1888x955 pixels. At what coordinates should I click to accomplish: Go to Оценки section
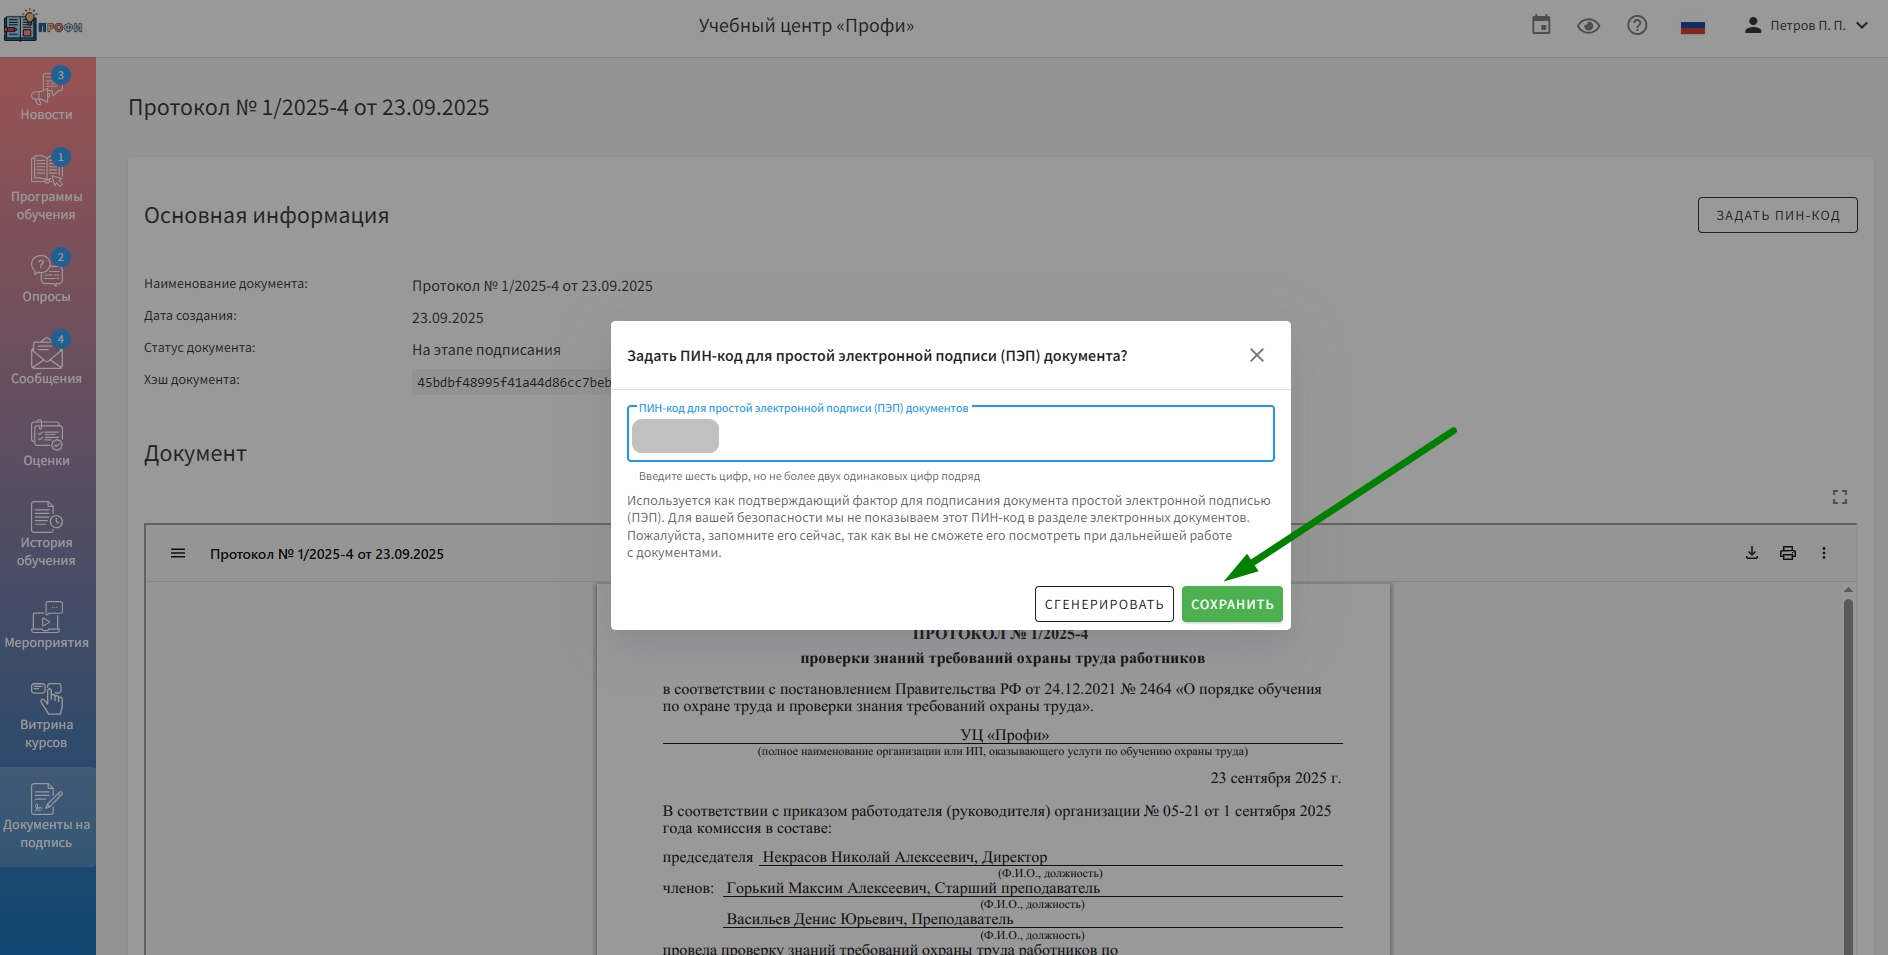[x=47, y=443]
